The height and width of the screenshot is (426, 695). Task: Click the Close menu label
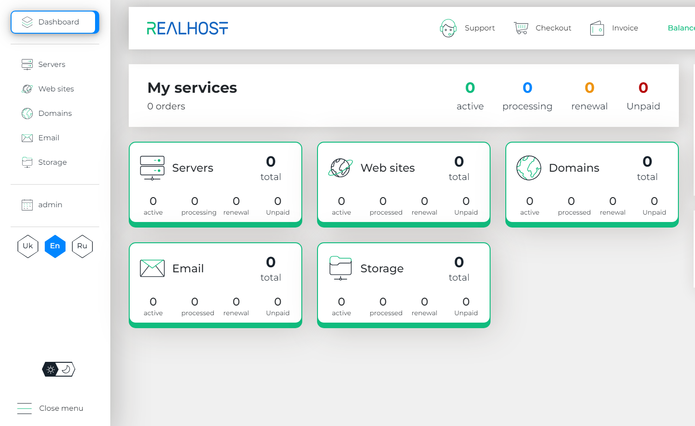(61, 408)
